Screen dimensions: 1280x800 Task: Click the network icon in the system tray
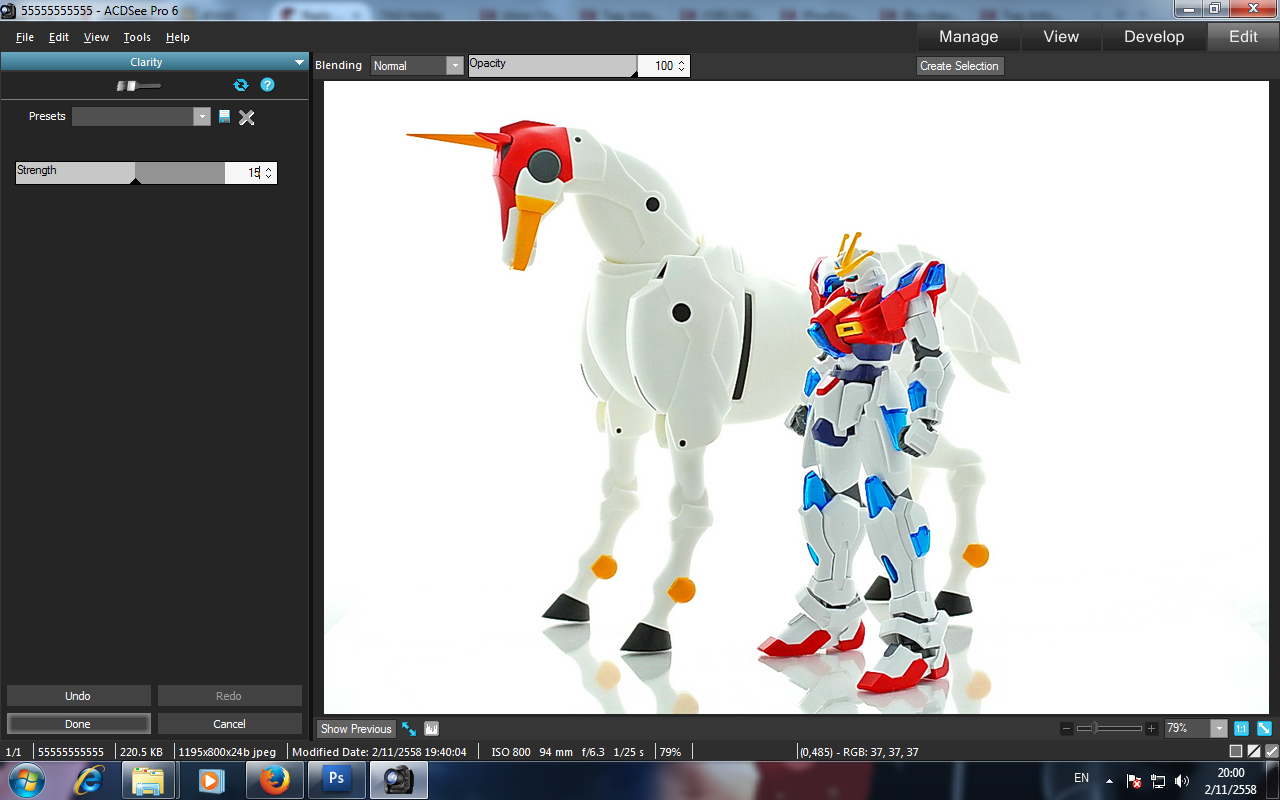(x=1158, y=781)
